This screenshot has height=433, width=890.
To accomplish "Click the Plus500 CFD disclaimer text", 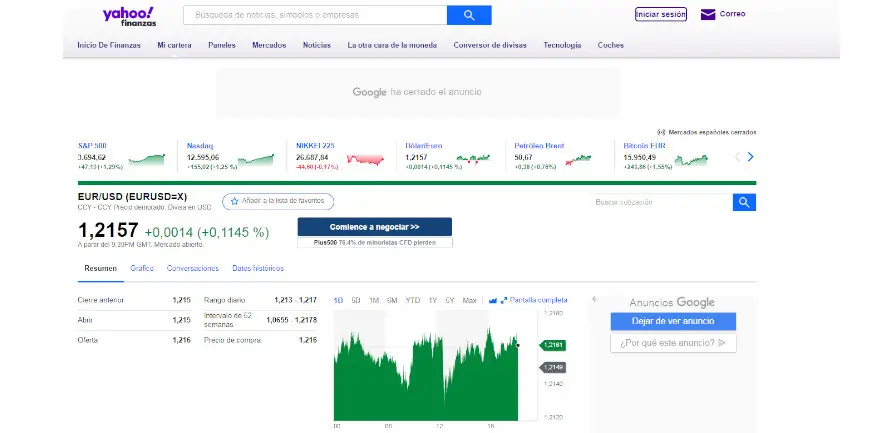I will pyautogui.click(x=375, y=242).
